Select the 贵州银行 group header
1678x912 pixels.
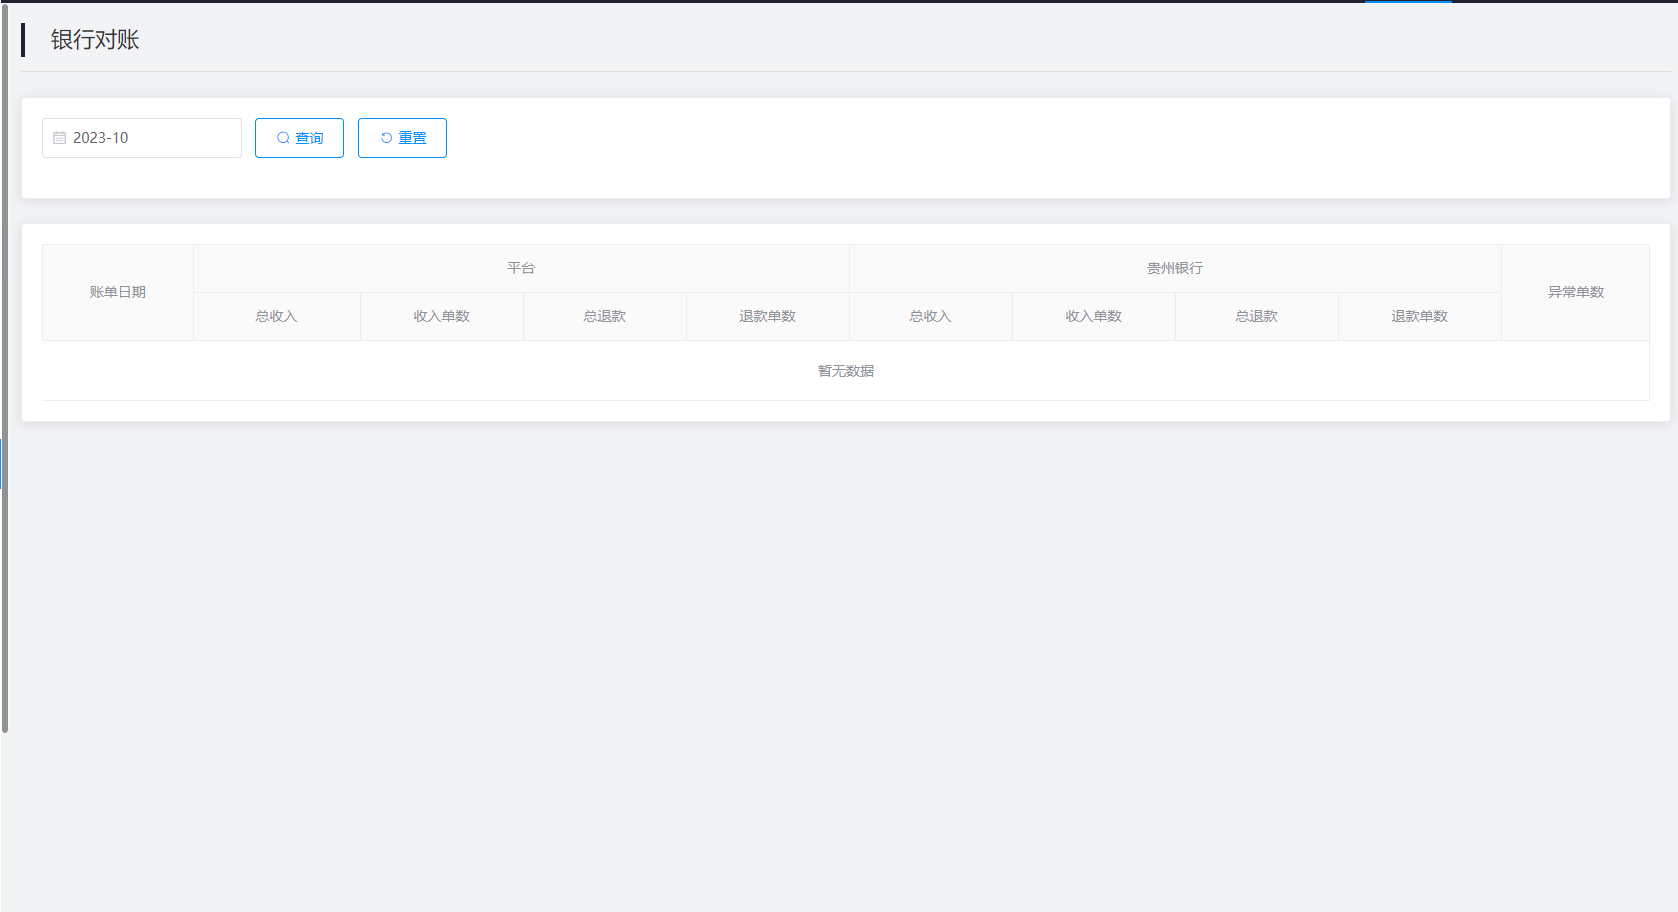click(1175, 268)
